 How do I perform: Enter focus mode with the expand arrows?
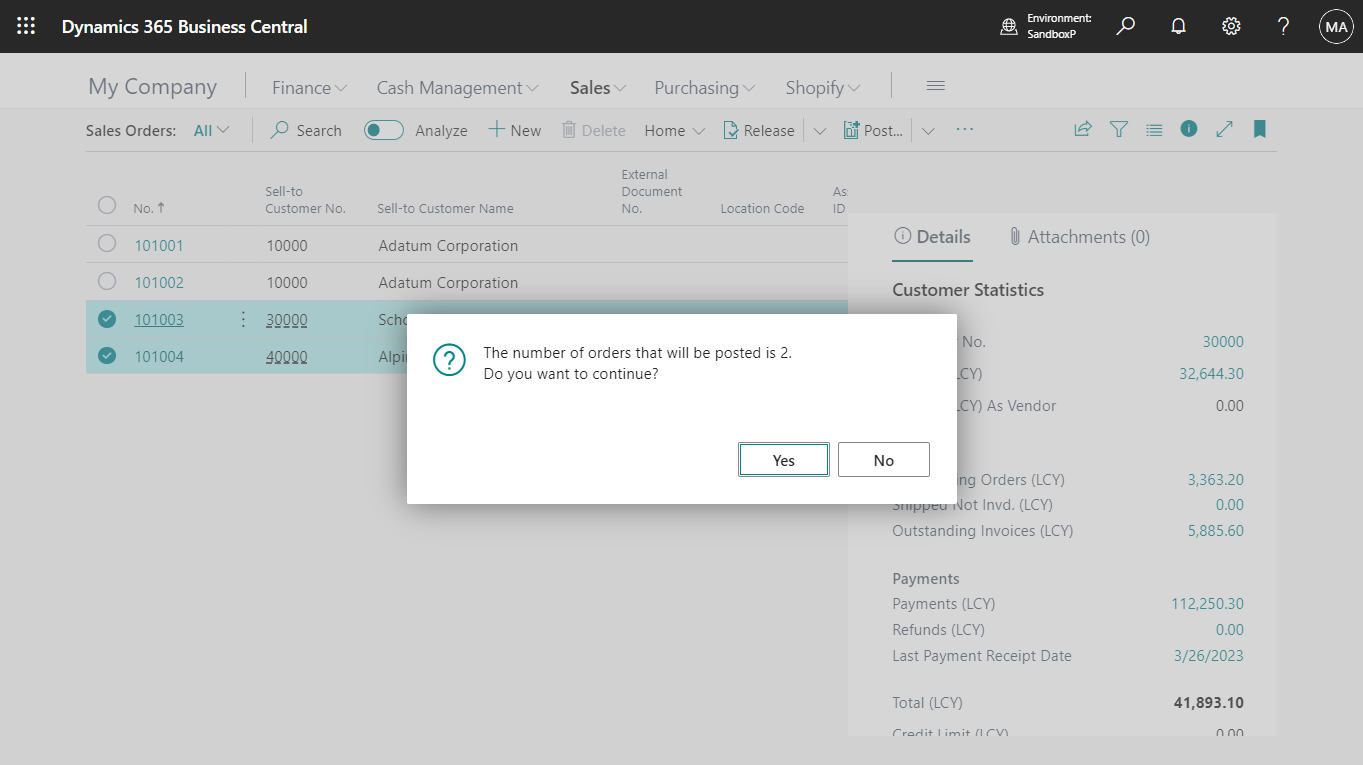[1224, 129]
